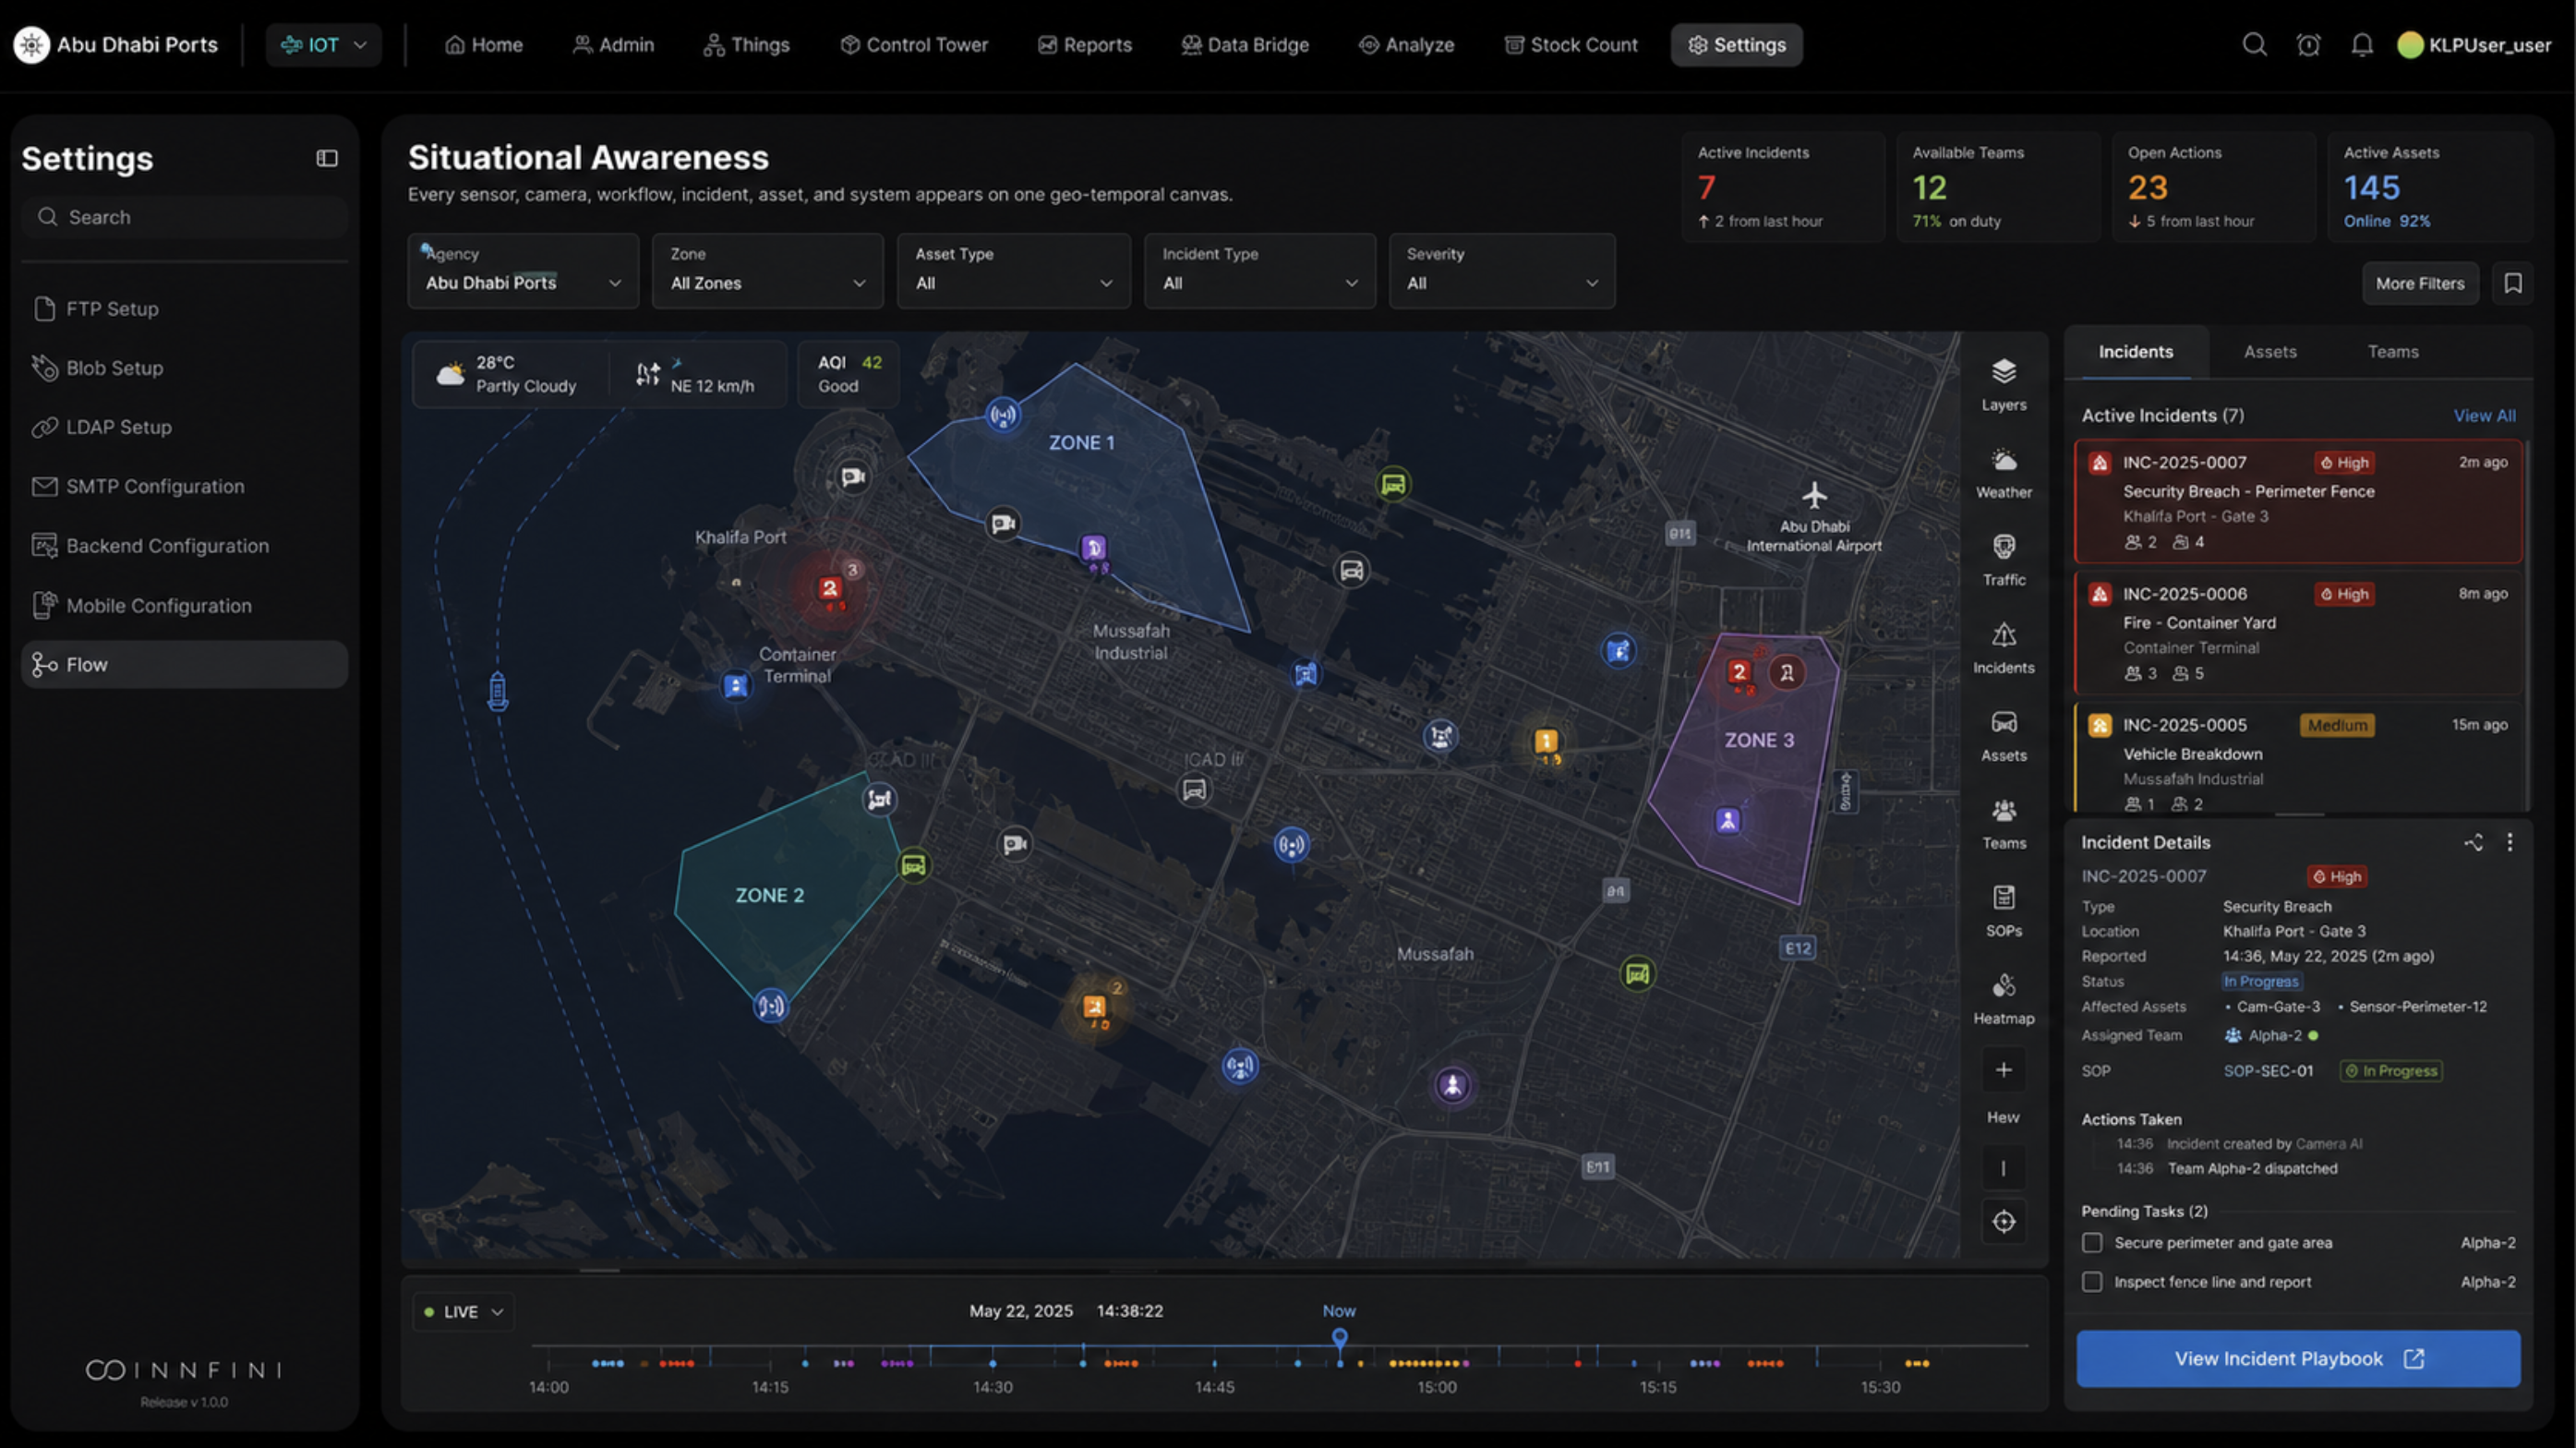Open incident card INC-2025-0006
2576x1448 pixels.
[2298, 633]
